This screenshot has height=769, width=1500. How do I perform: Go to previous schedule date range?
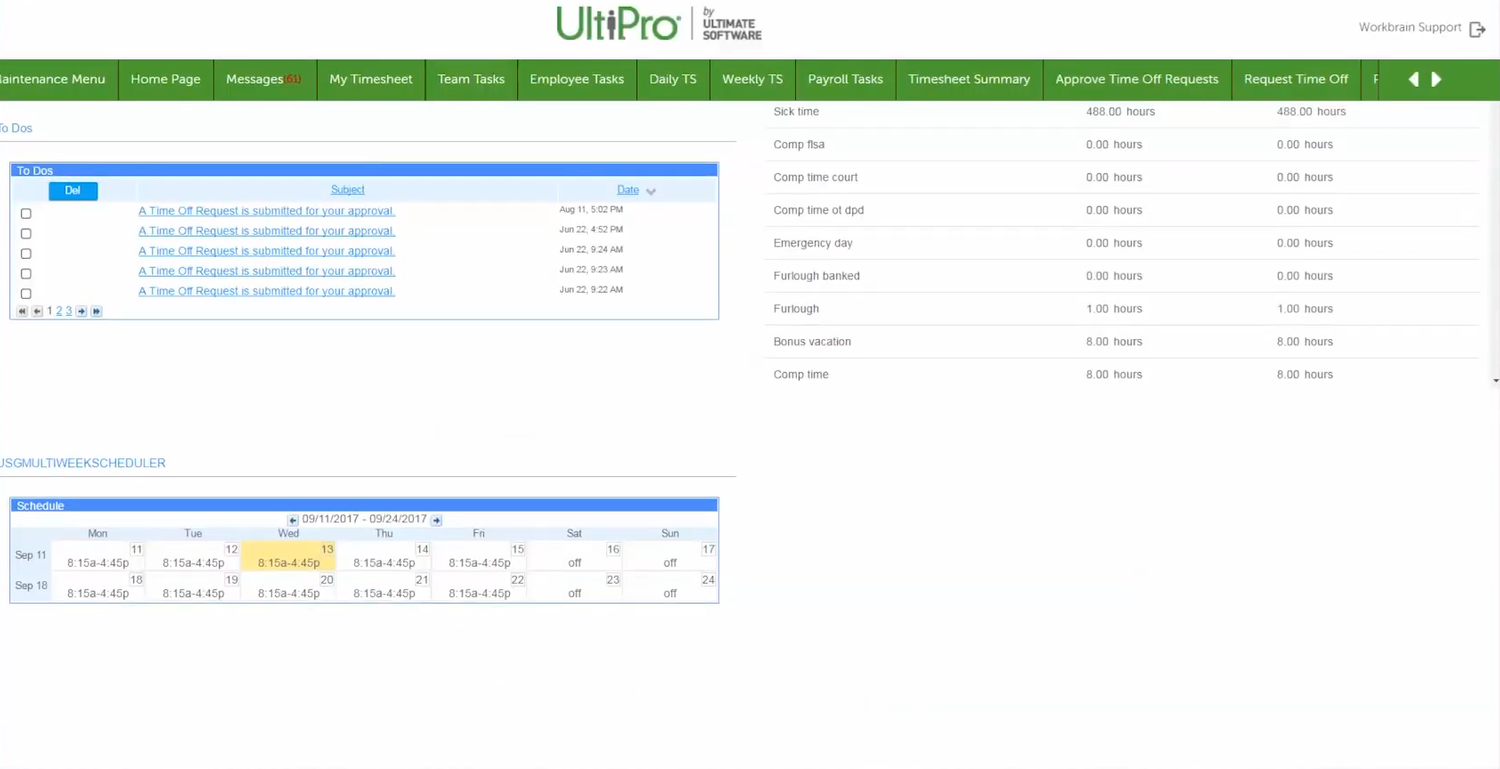tap(292, 520)
